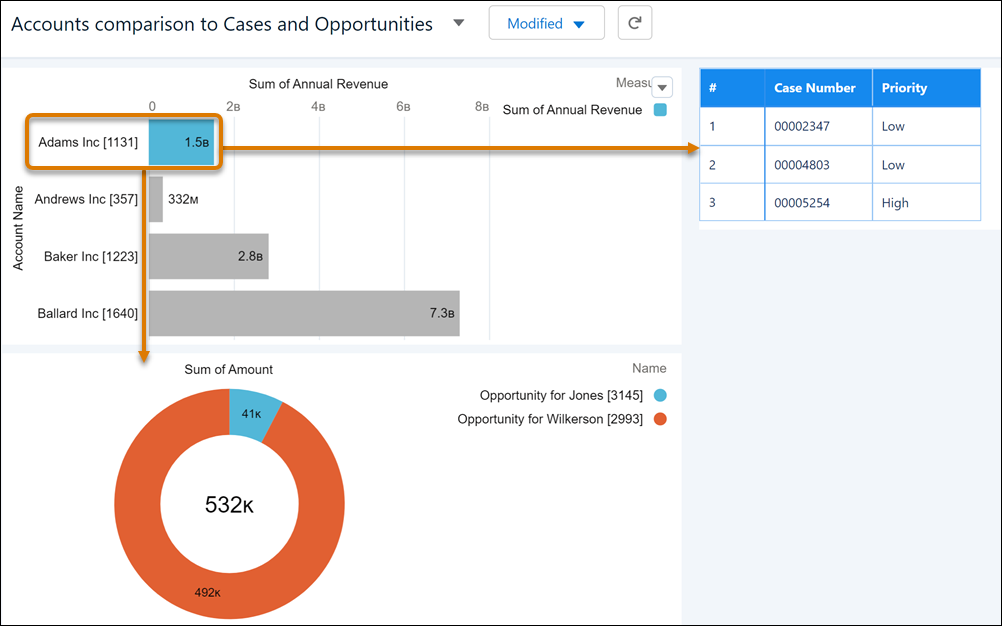Expand the dashboard title dropdown arrow
The image size is (1002, 626).
(x=458, y=23)
